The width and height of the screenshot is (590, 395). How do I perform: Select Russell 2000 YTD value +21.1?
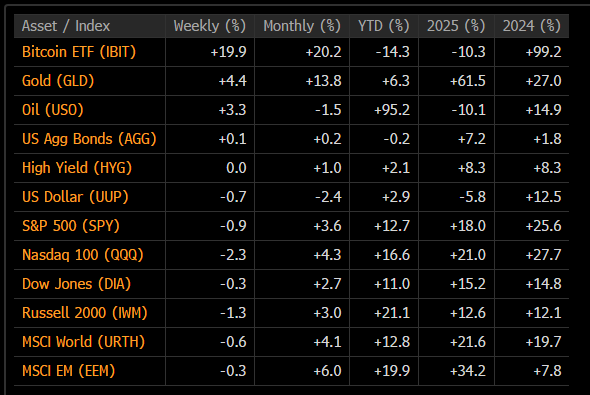392,313
